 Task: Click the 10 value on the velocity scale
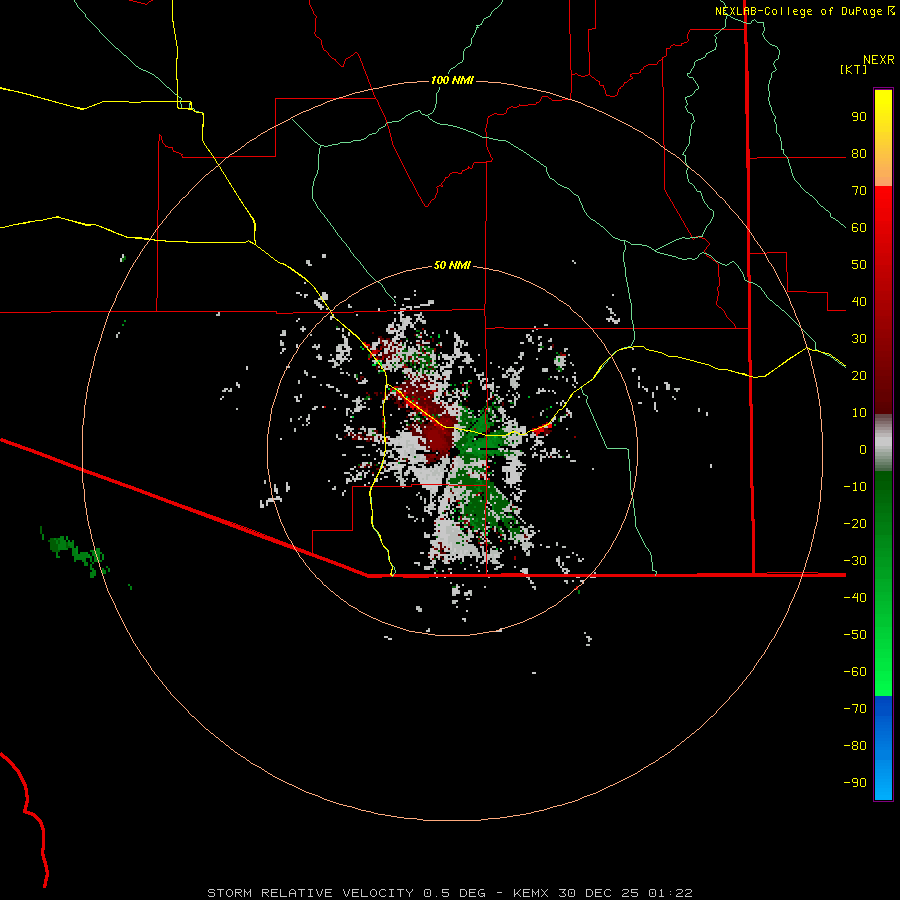pyautogui.click(x=859, y=413)
